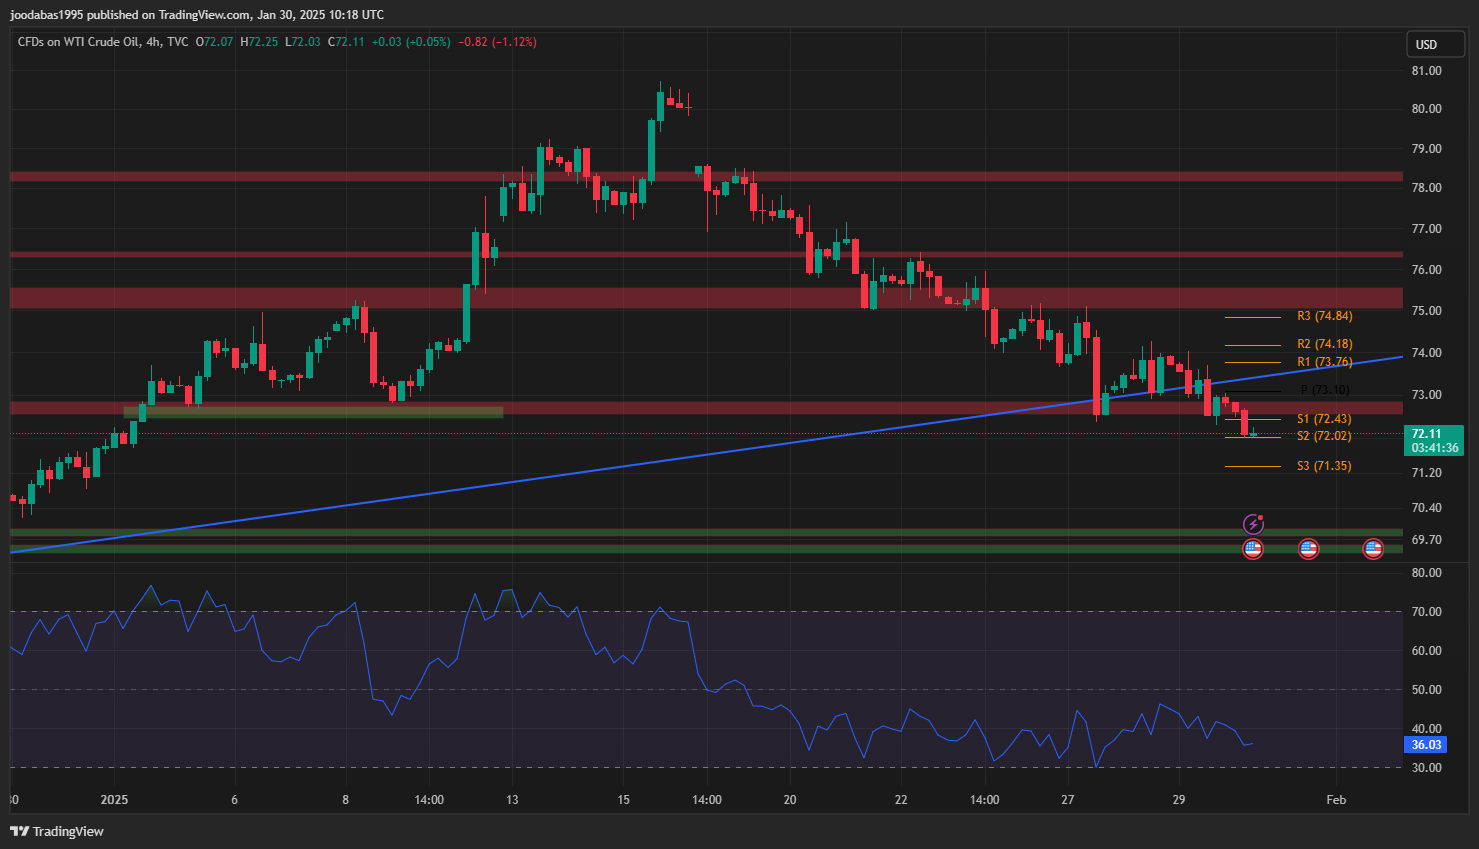
Task: Select the R2 (74.18) pivot label
Action: [1324, 344]
